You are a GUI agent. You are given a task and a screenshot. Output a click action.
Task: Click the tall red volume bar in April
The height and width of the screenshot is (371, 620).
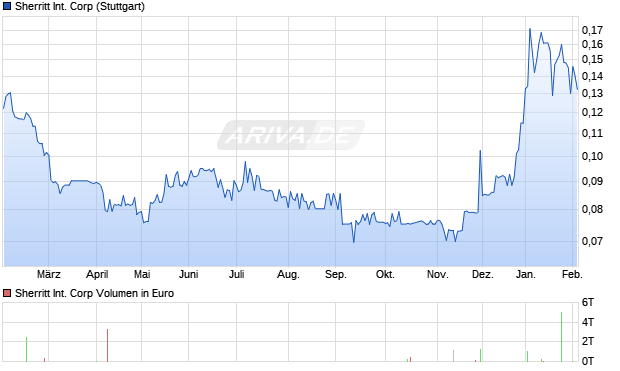click(x=107, y=345)
